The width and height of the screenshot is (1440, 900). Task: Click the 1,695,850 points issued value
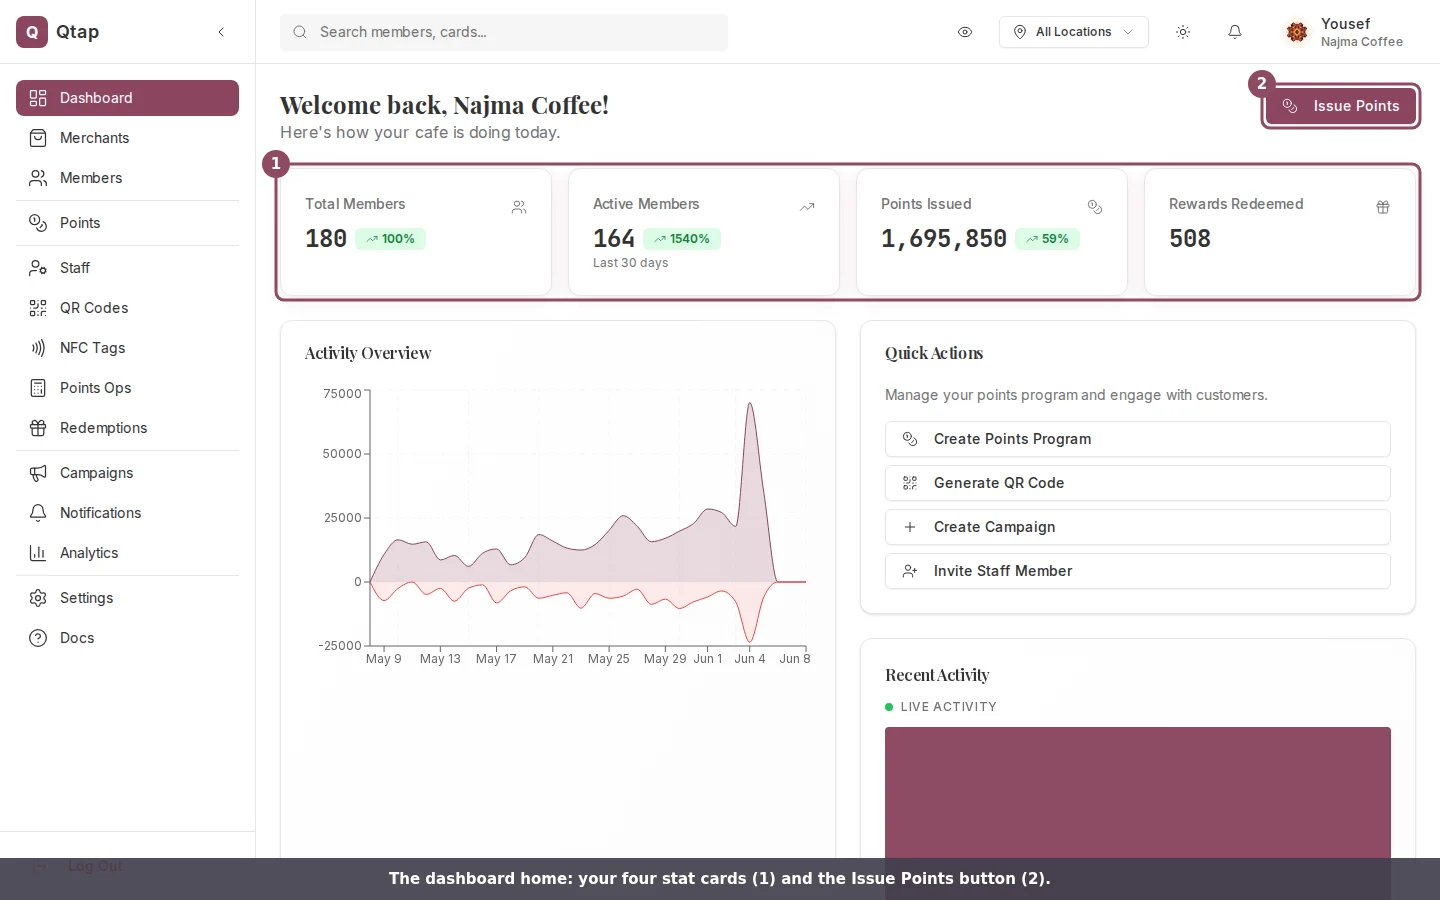pyautogui.click(x=944, y=239)
